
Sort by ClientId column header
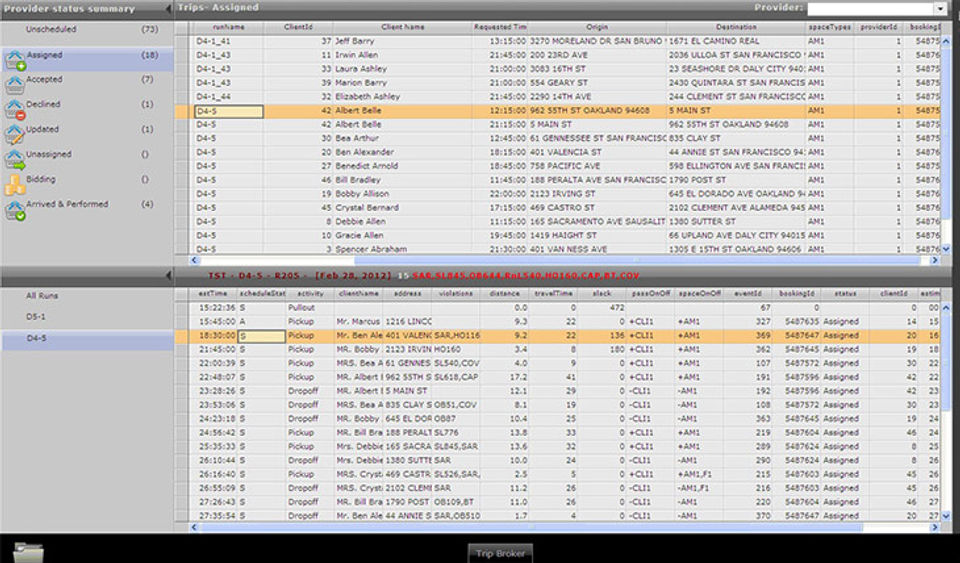click(x=299, y=28)
